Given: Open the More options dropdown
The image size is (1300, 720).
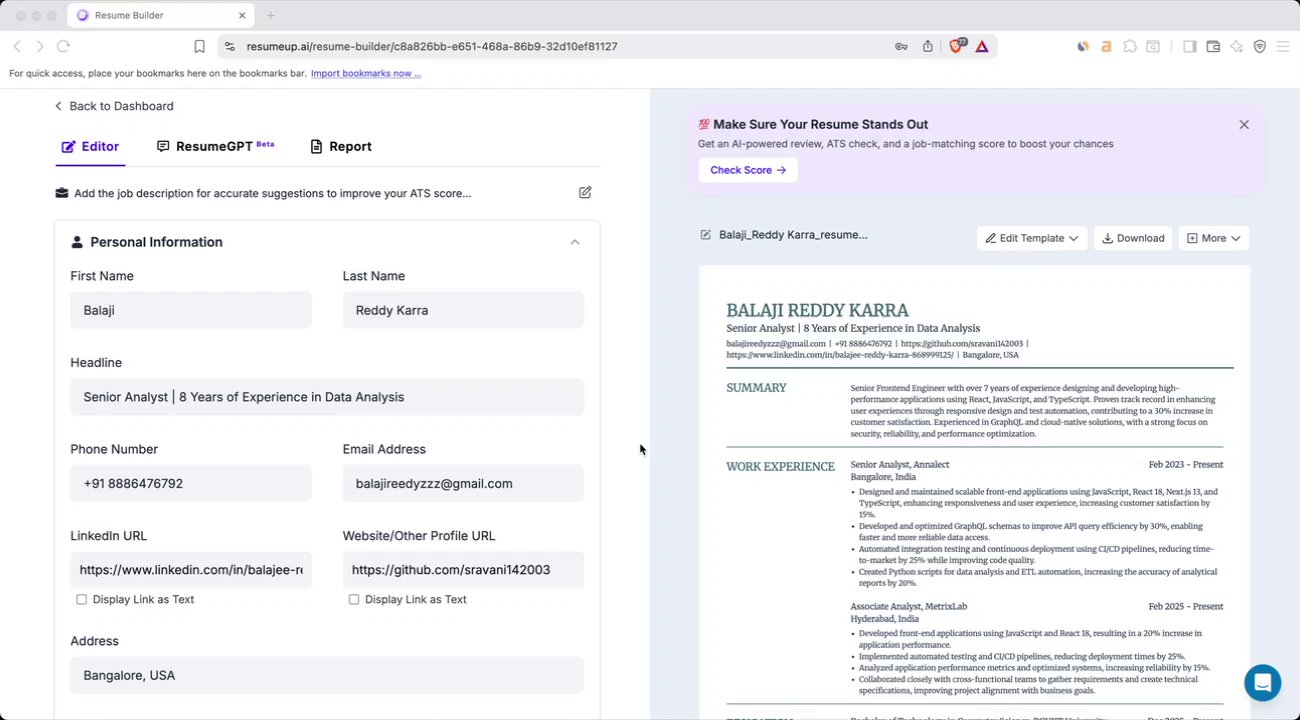Looking at the screenshot, I should (1213, 238).
